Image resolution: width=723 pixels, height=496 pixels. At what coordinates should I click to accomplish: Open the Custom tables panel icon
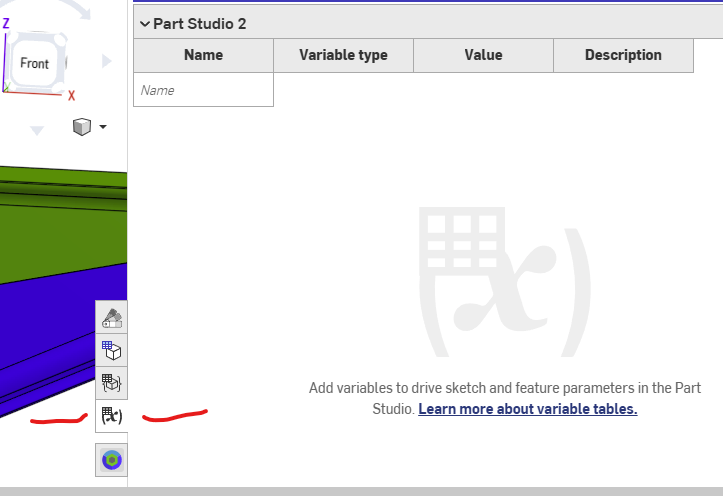tap(112, 383)
